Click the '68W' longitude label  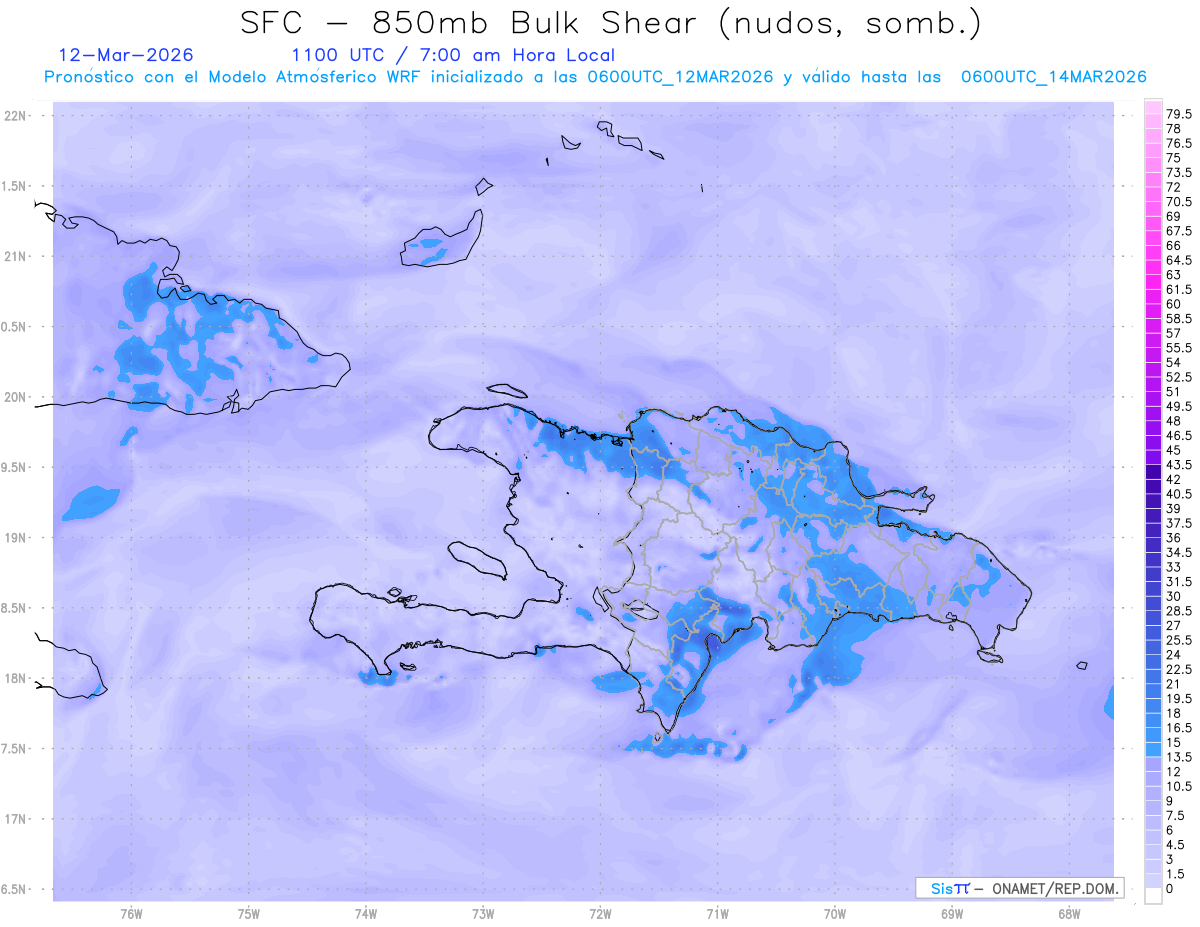click(1069, 914)
